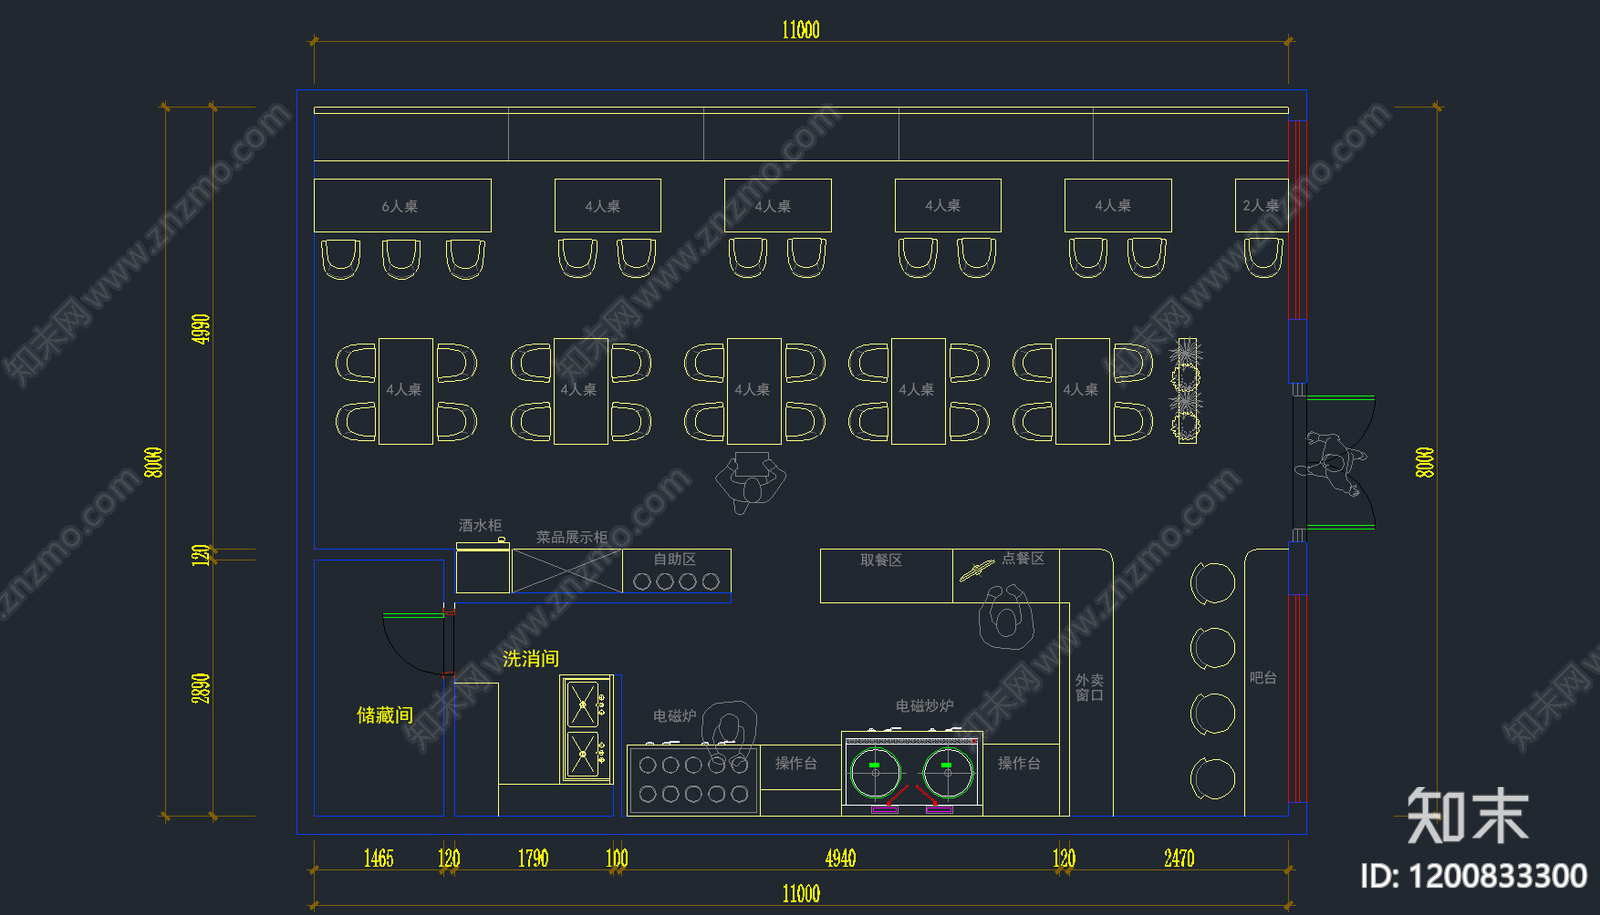Select the "菜品展示柜" label
The height and width of the screenshot is (915, 1600).
571,537
